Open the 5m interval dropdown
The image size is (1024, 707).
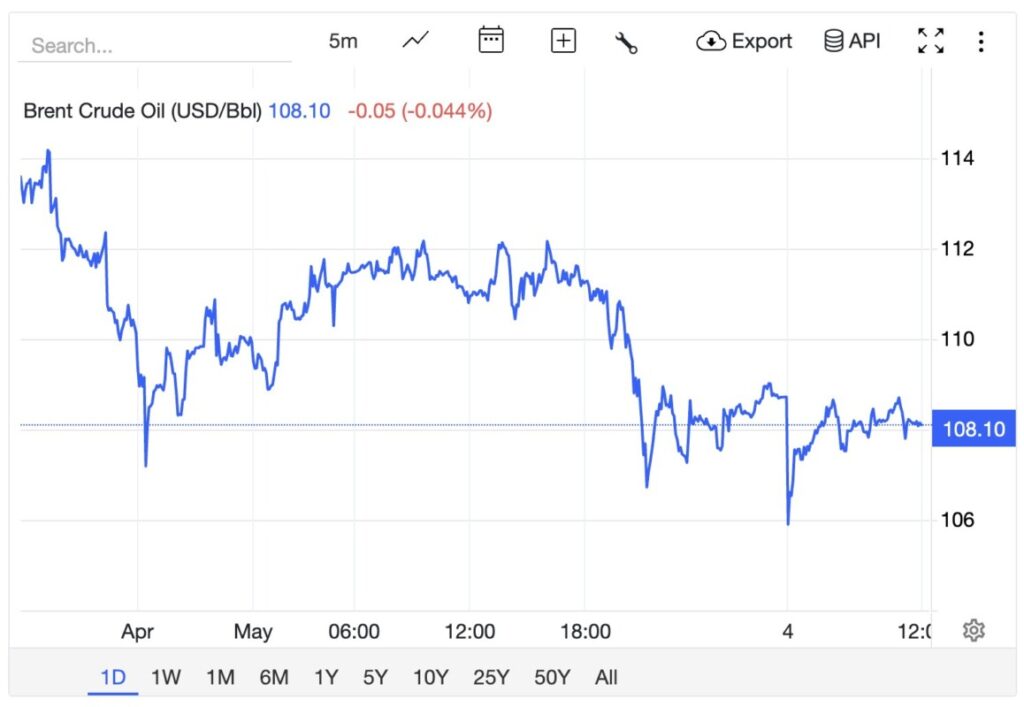point(343,41)
